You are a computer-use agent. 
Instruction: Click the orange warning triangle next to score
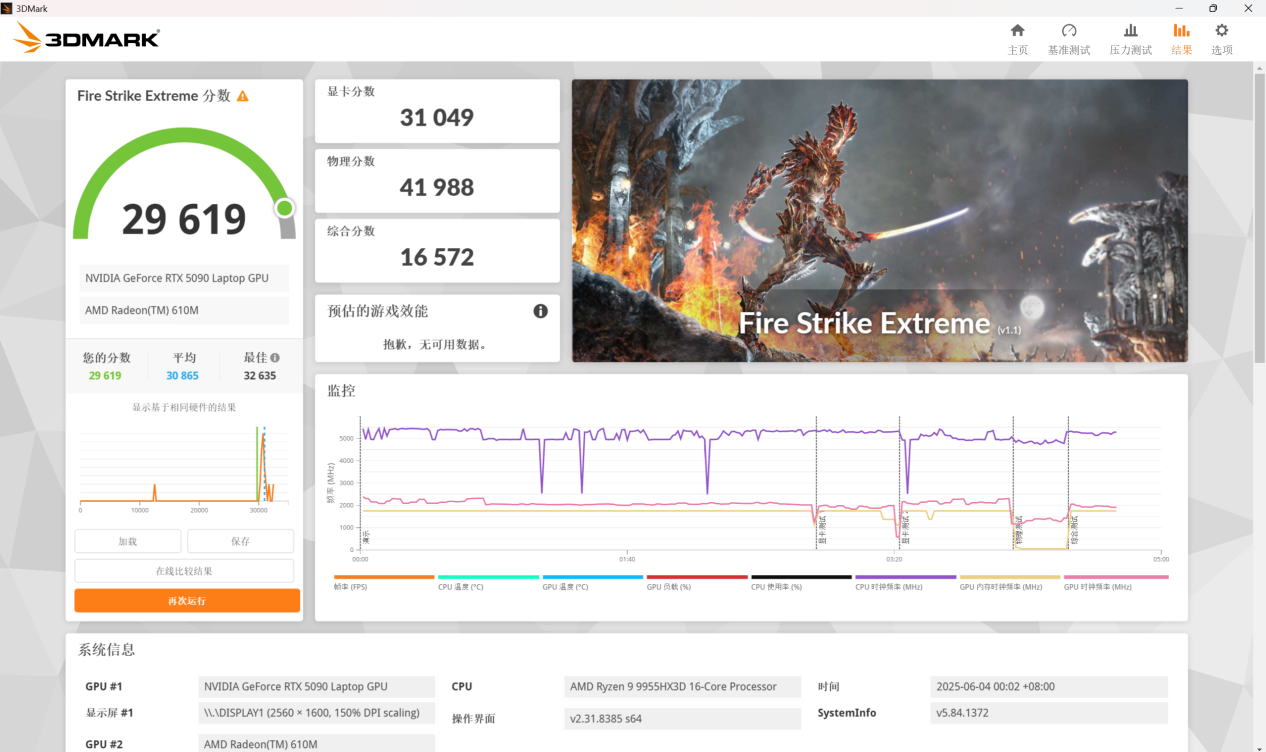(242, 96)
